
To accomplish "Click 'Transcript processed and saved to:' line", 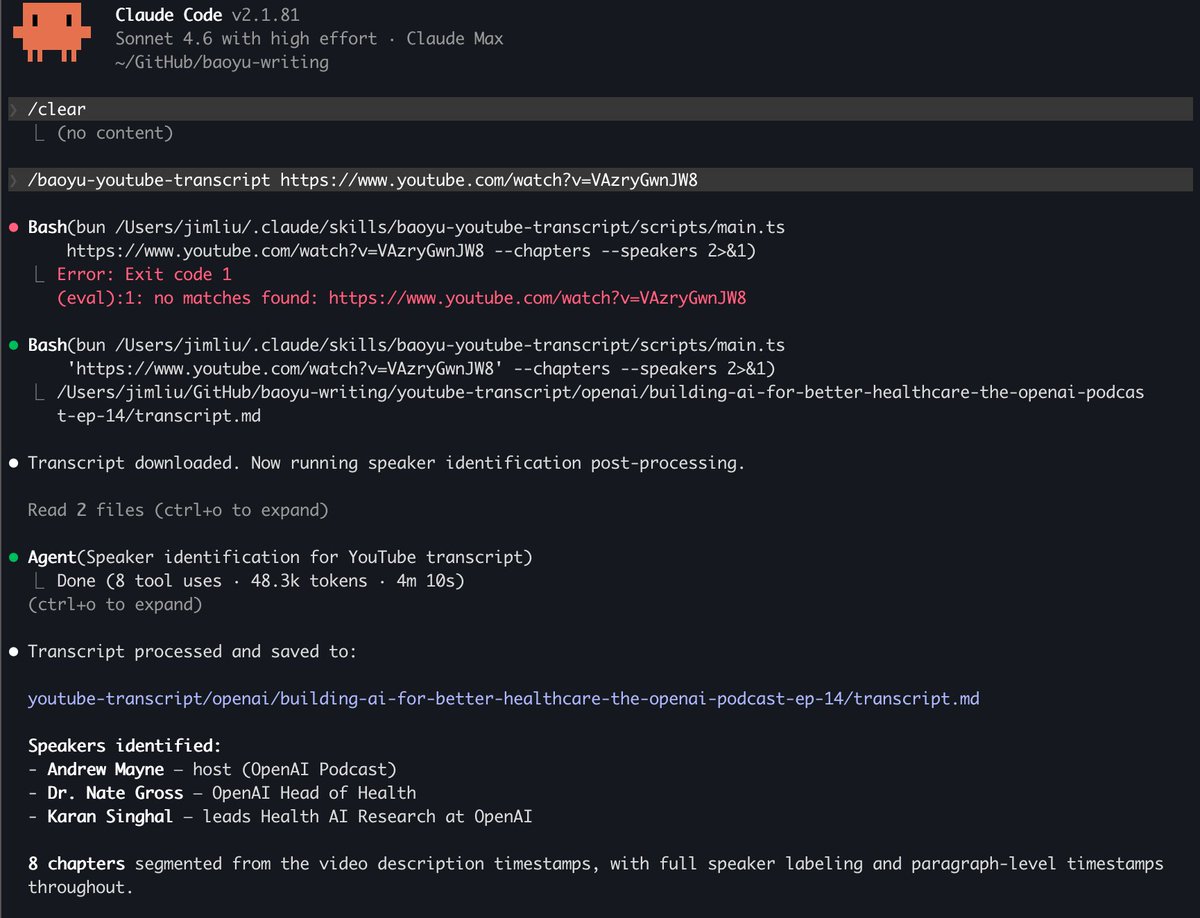I will [x=192, y=651].
